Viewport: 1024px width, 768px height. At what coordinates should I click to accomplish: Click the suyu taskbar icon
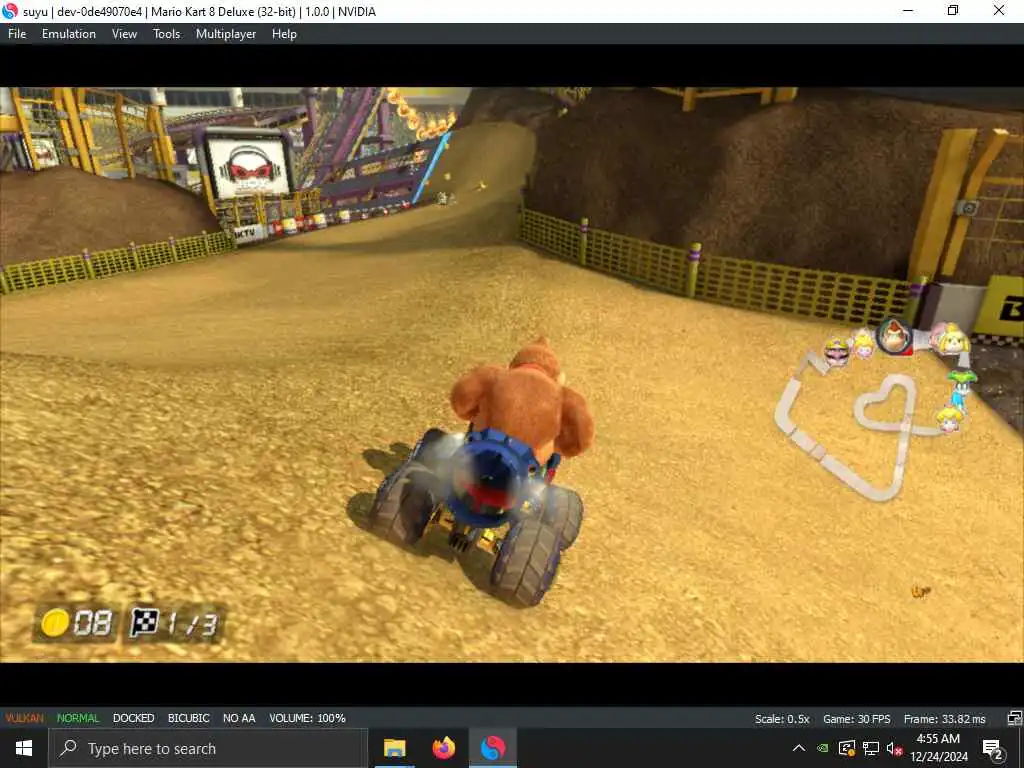click(x=492, y=748)
